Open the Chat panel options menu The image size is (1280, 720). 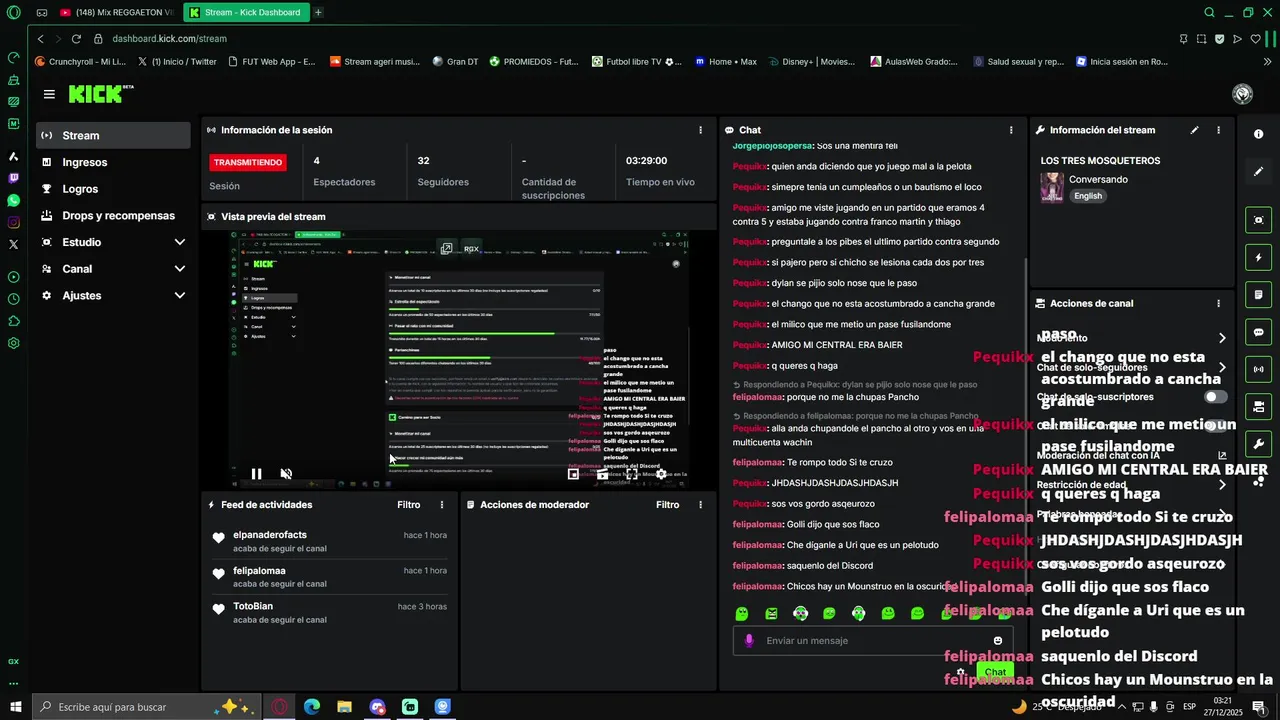pos(1011,130)
